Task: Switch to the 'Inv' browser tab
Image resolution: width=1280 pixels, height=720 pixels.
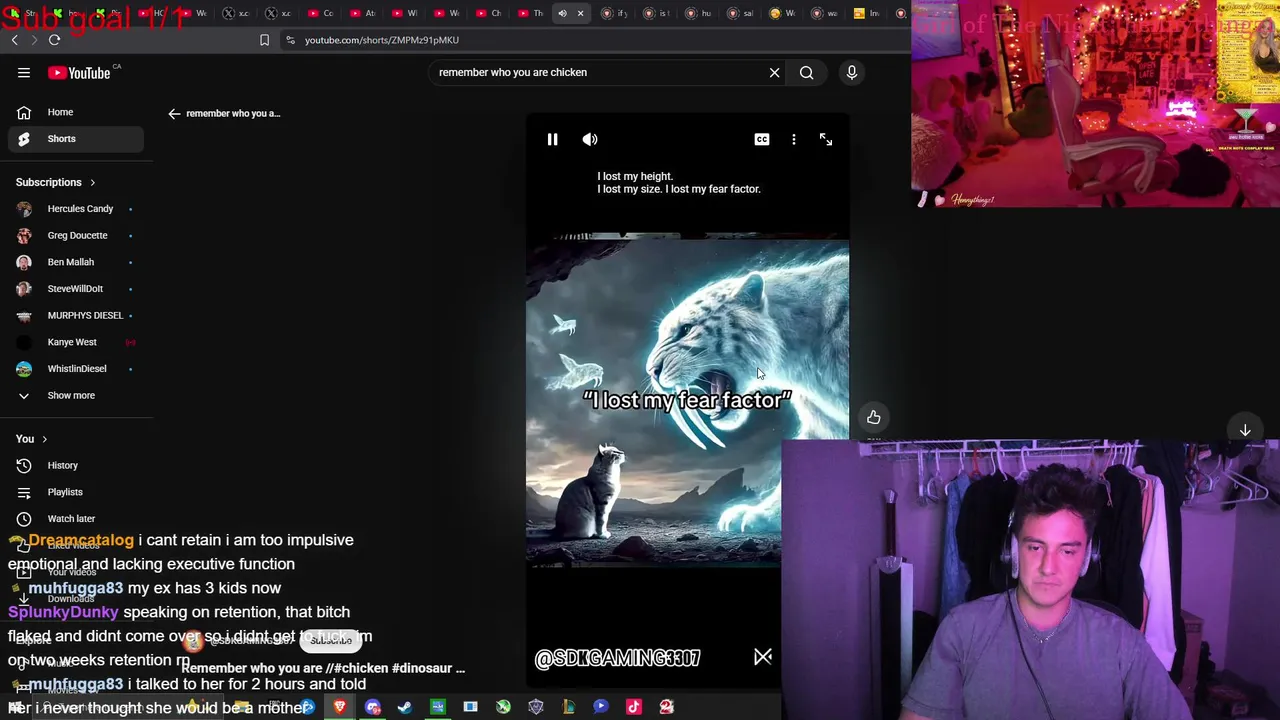Action: 868,13
